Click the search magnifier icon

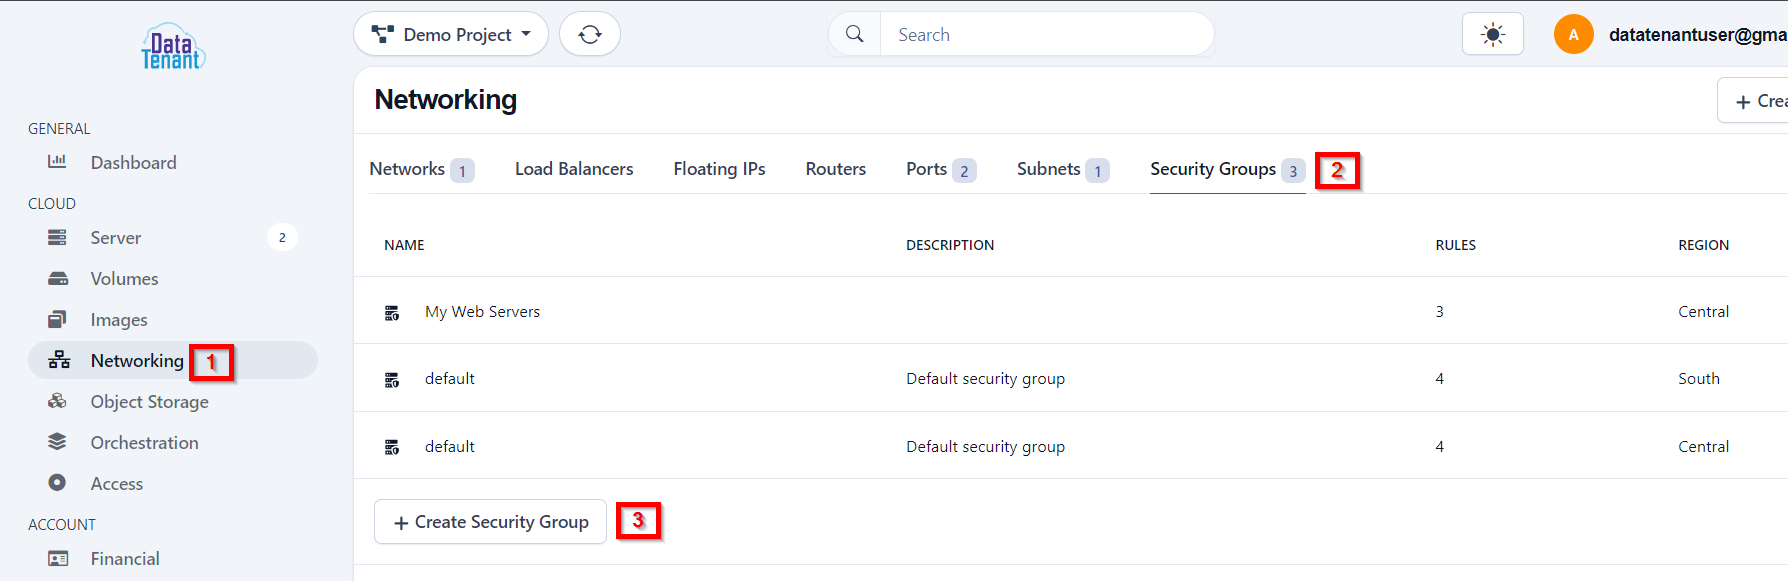click(855, 34)
